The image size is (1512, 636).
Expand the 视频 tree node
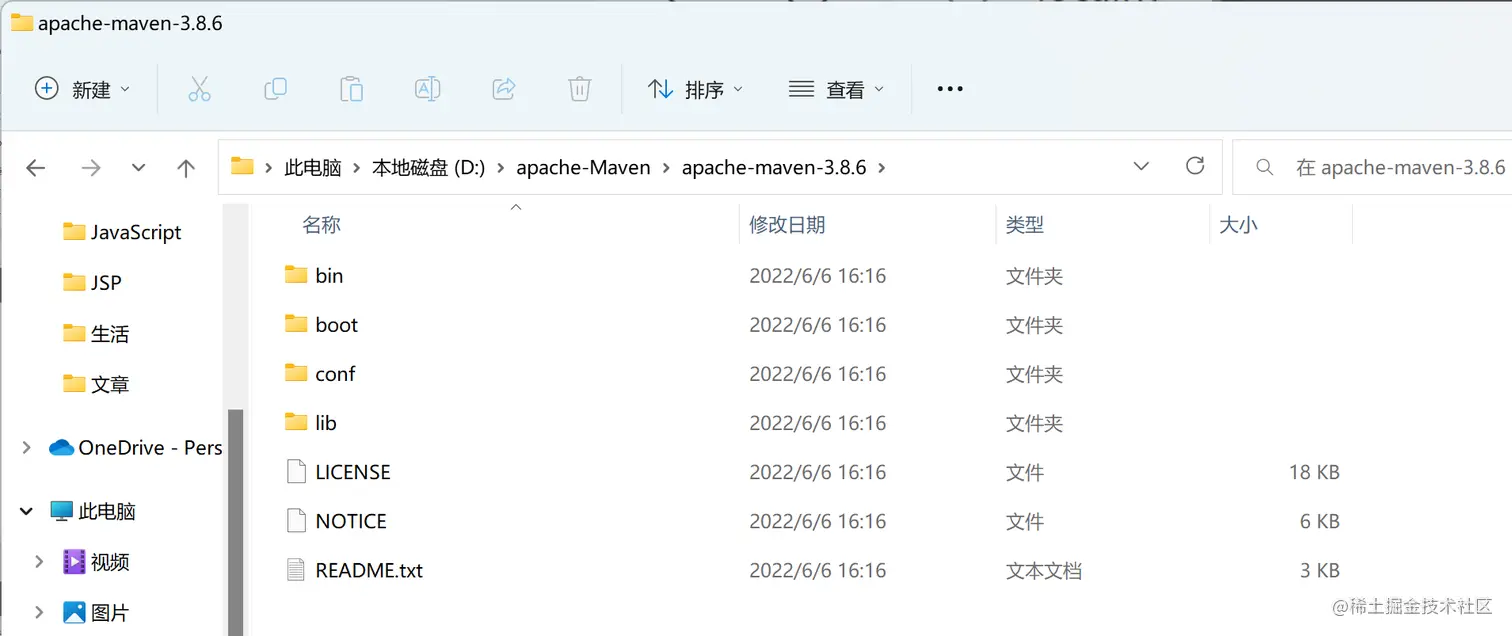(x=40, y=562)
